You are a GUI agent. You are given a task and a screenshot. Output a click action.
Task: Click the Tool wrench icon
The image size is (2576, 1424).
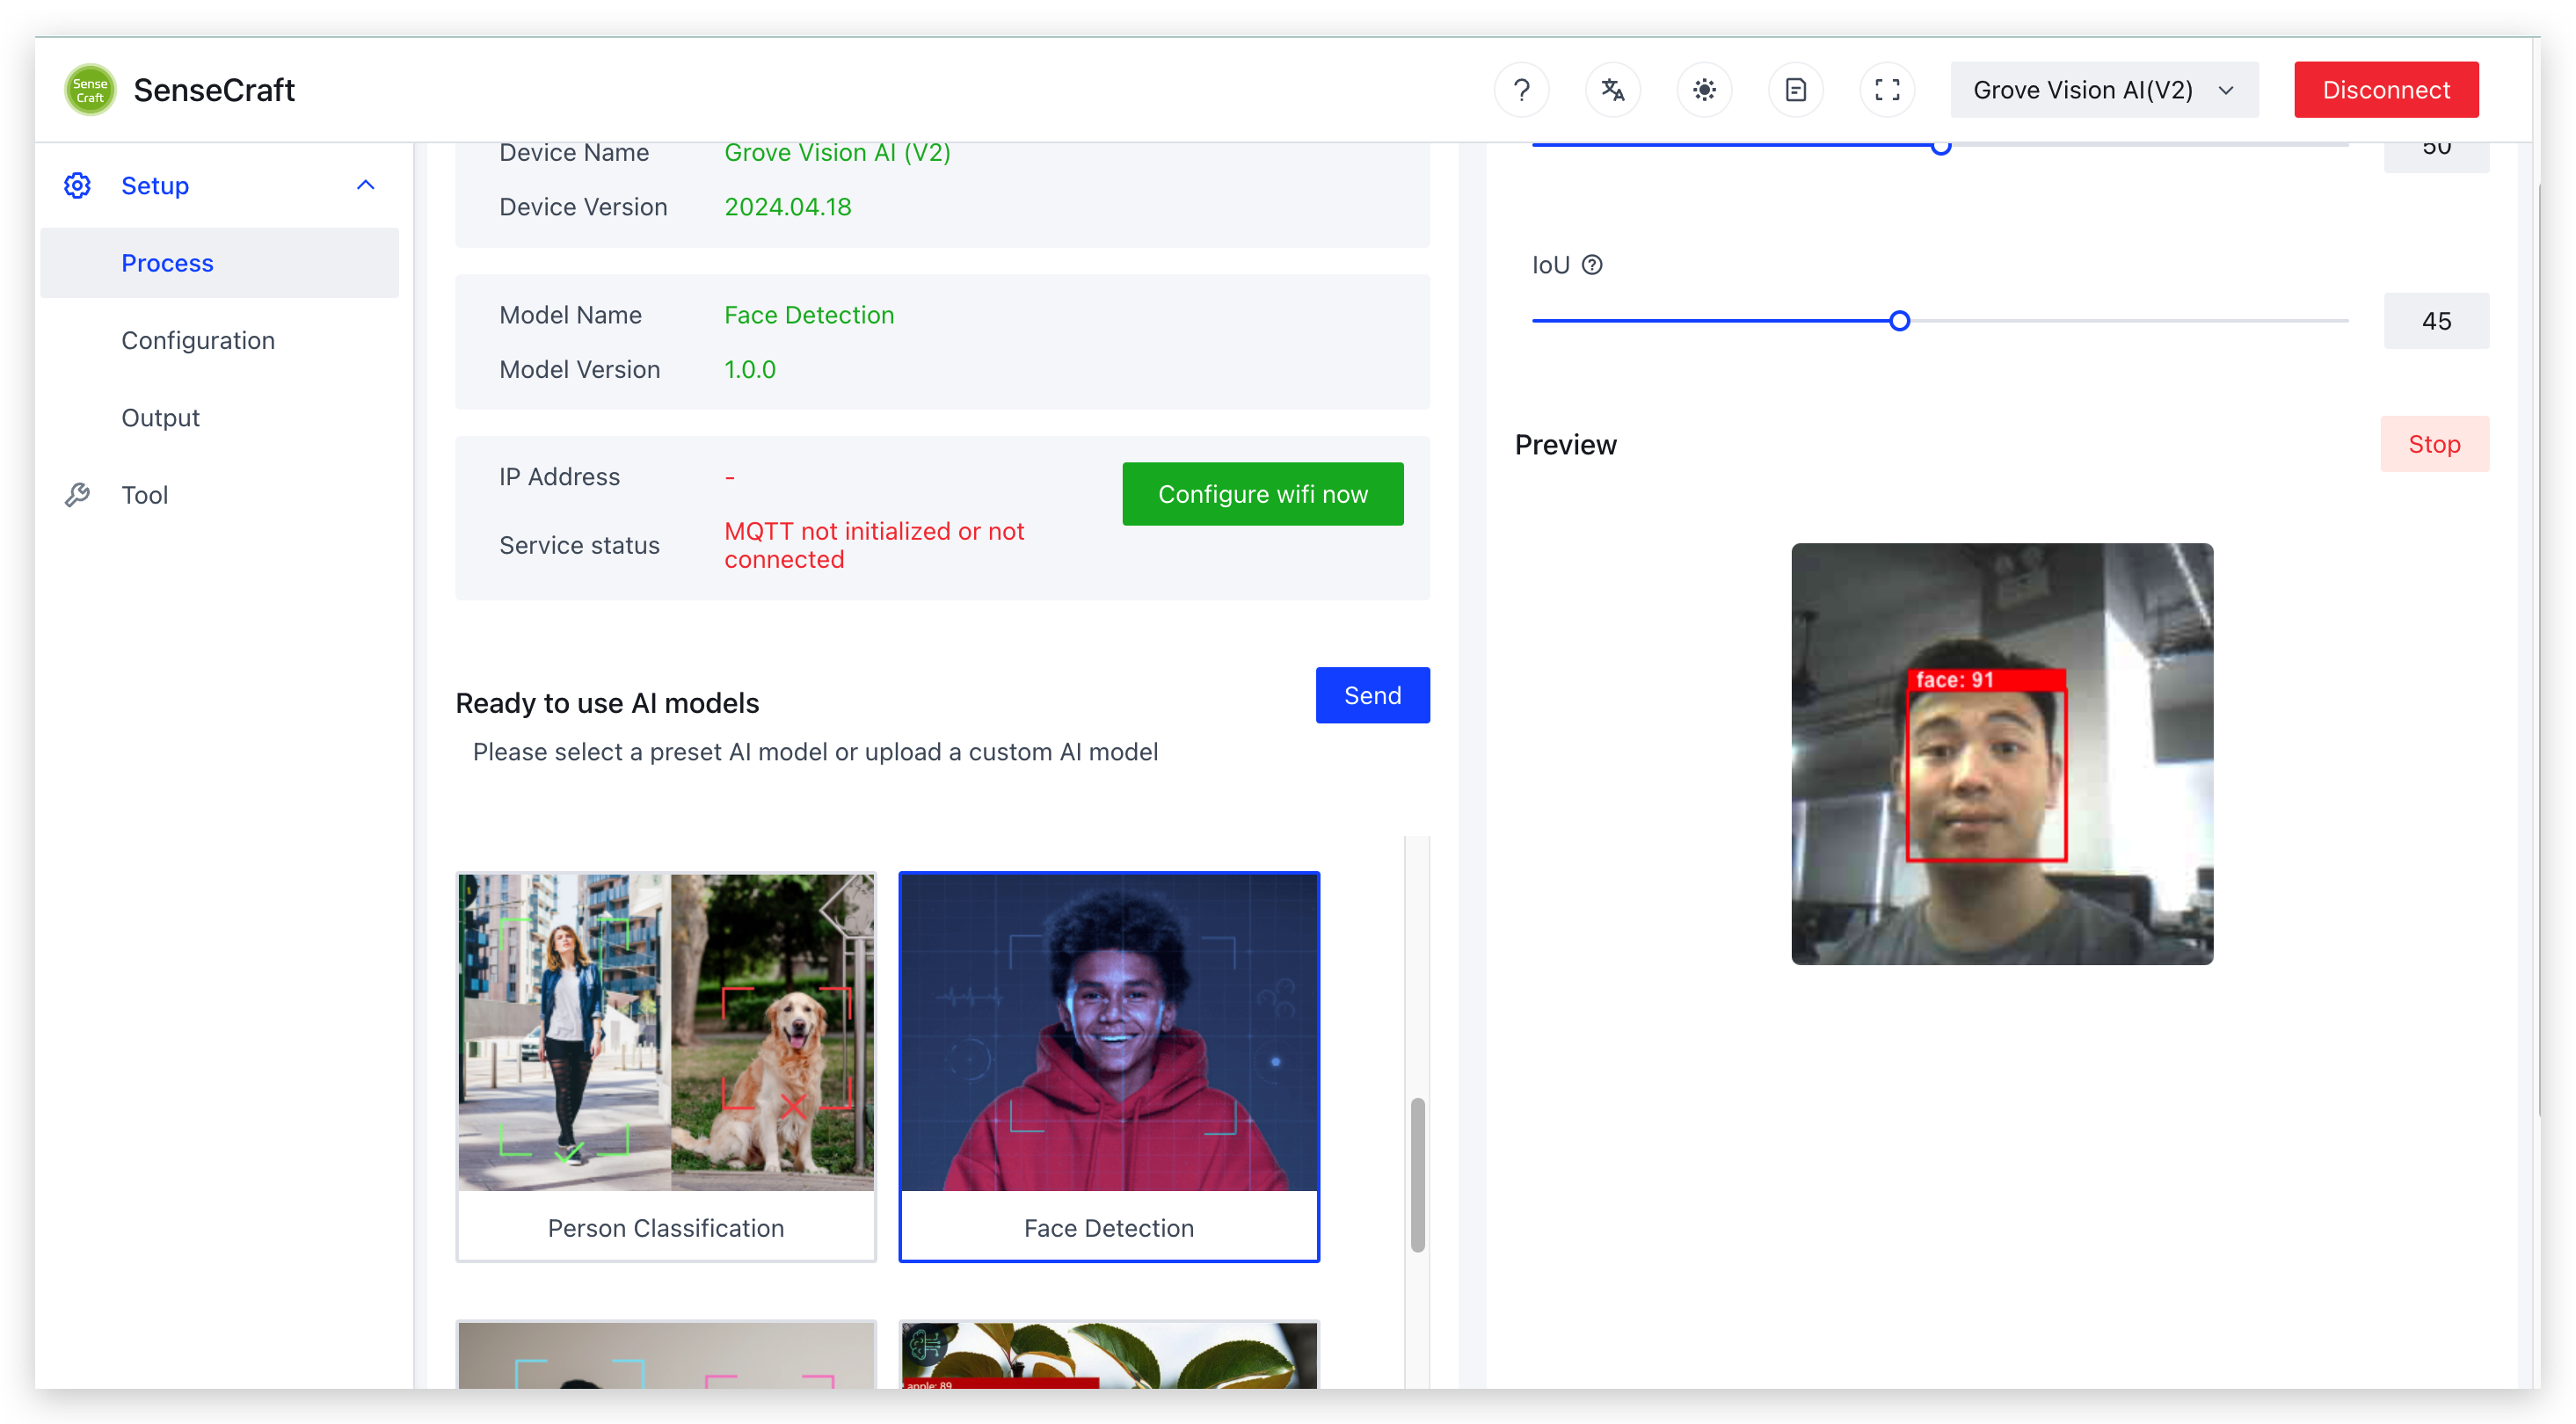(77, 495)
